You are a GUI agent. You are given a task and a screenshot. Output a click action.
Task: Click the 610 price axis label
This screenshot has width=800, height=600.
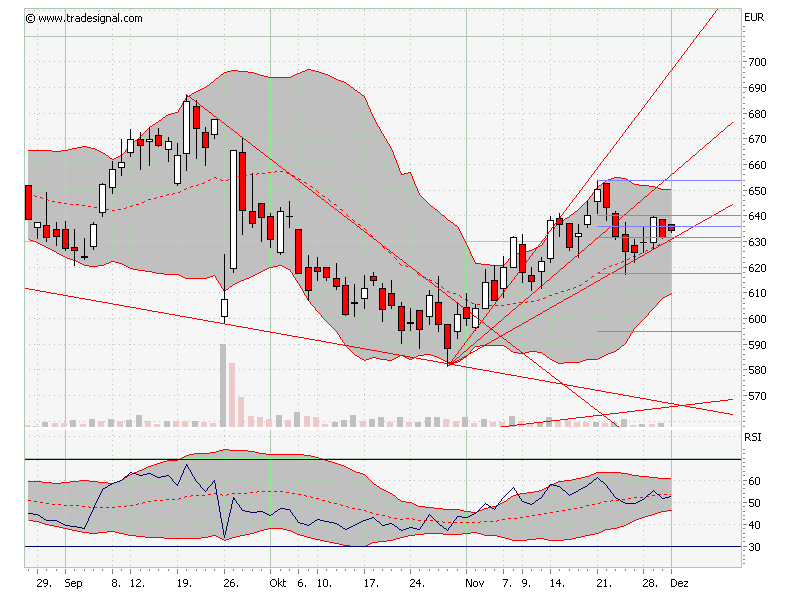[757, 293]
